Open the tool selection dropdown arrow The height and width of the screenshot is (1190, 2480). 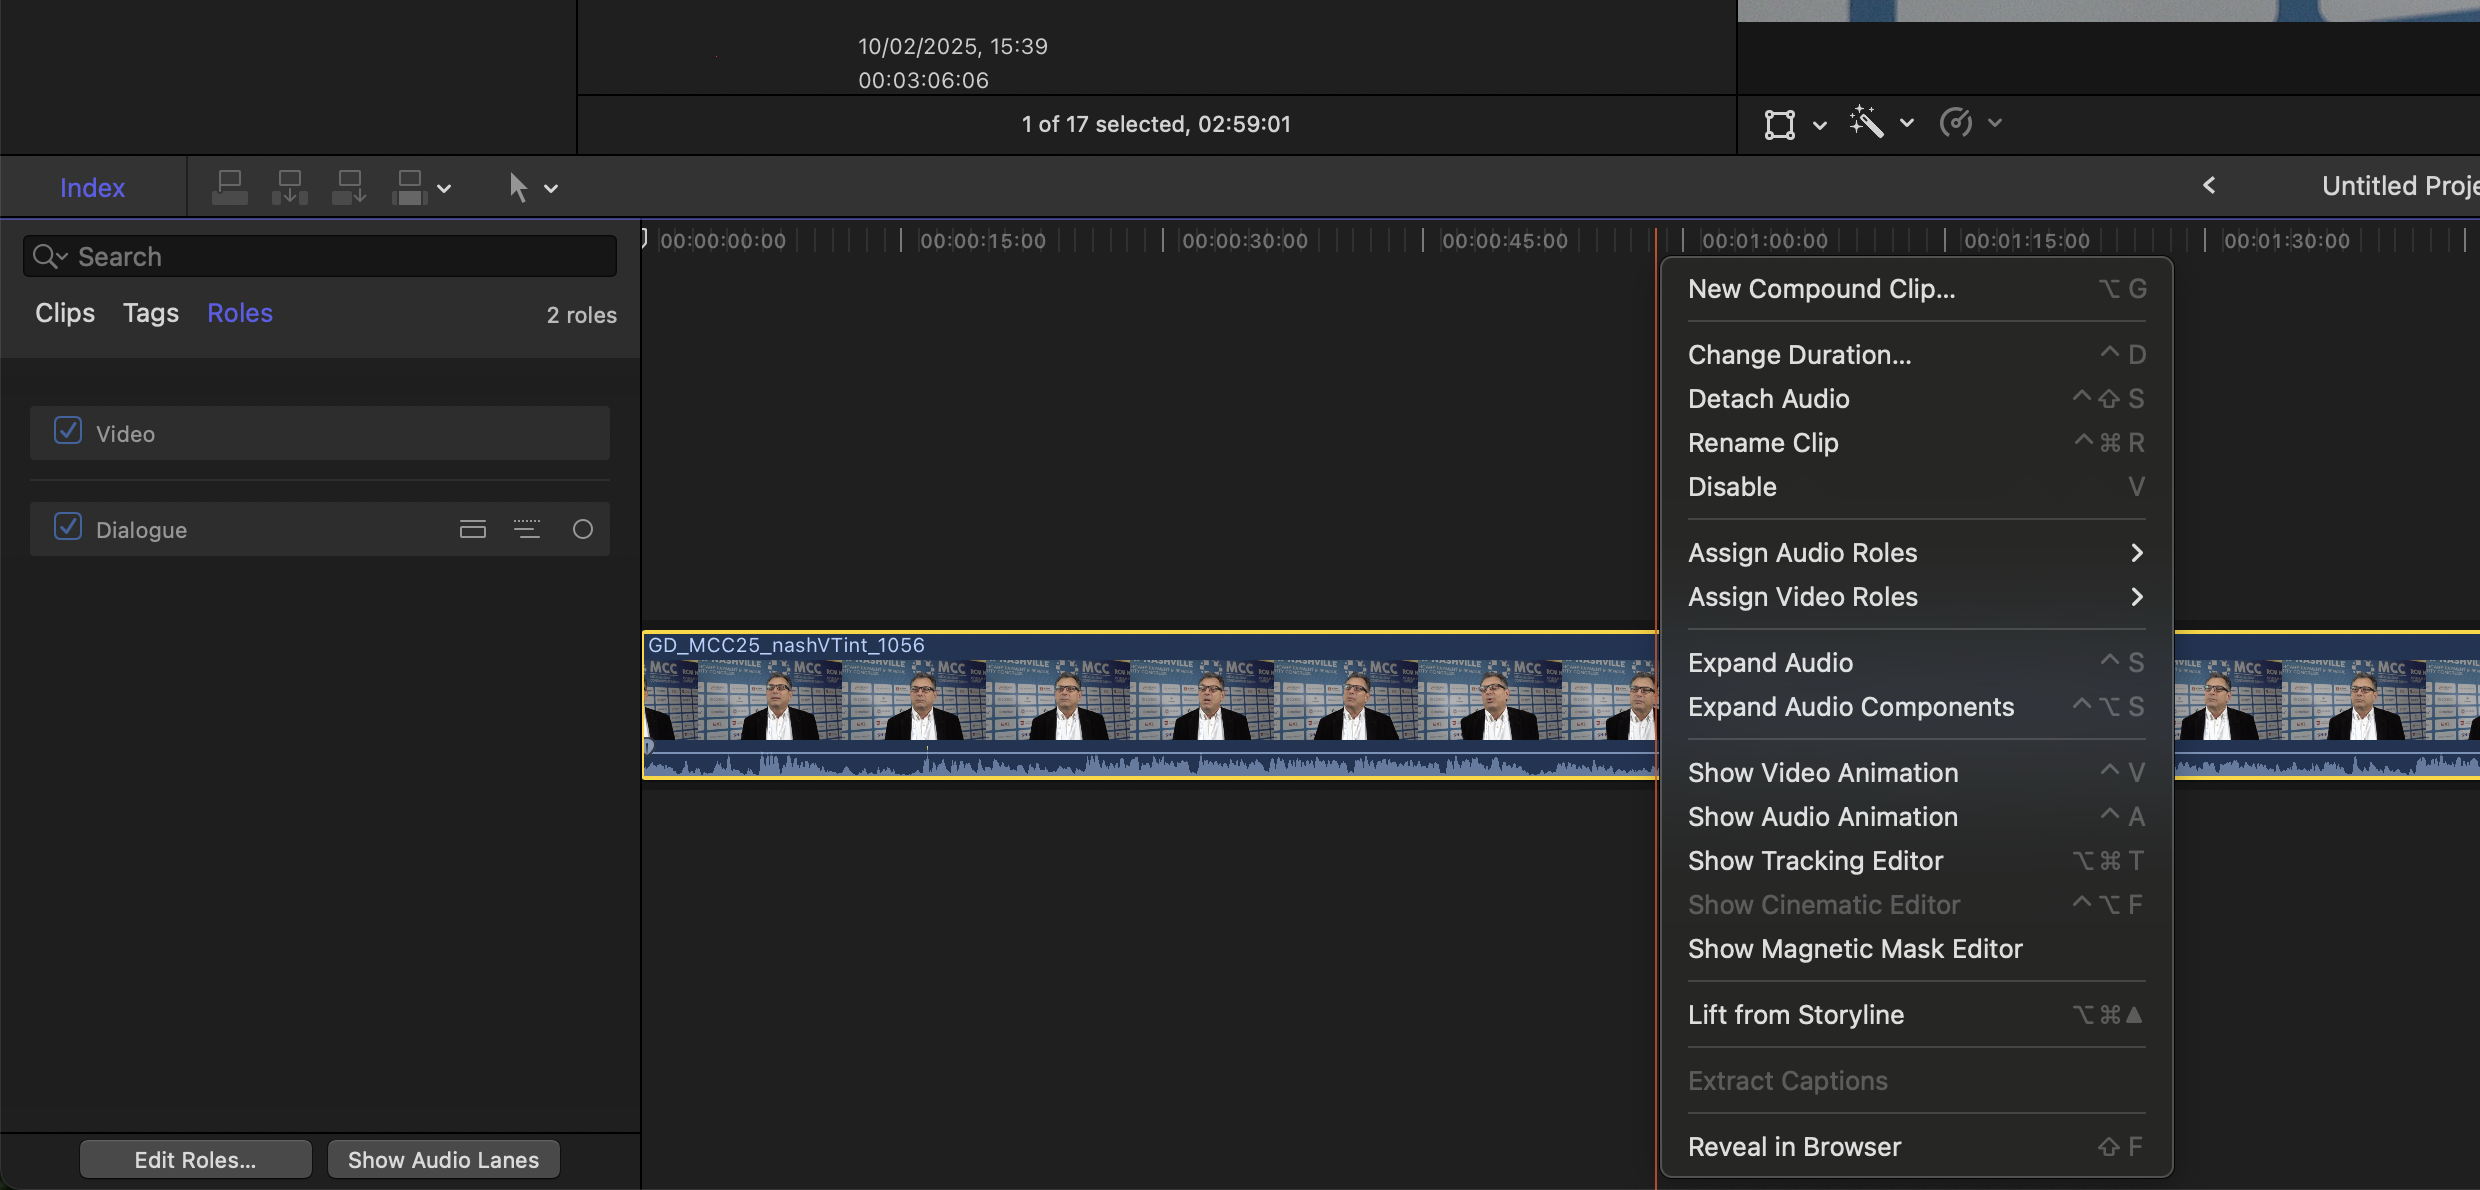[x=551, y=188]
